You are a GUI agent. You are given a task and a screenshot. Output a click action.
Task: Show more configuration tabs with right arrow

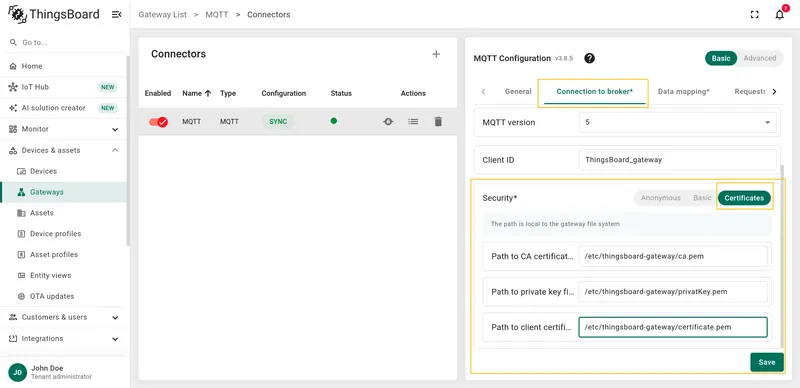(x=774, y=91)
